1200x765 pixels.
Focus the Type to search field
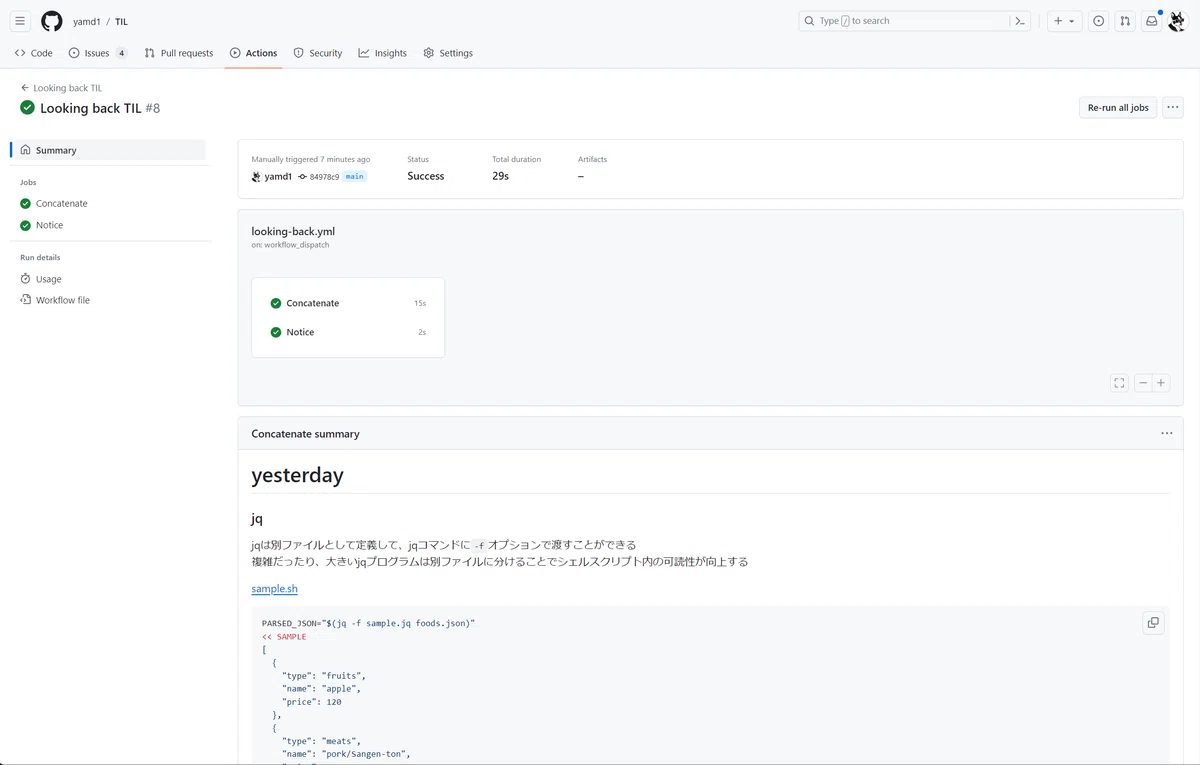[904, 21]
